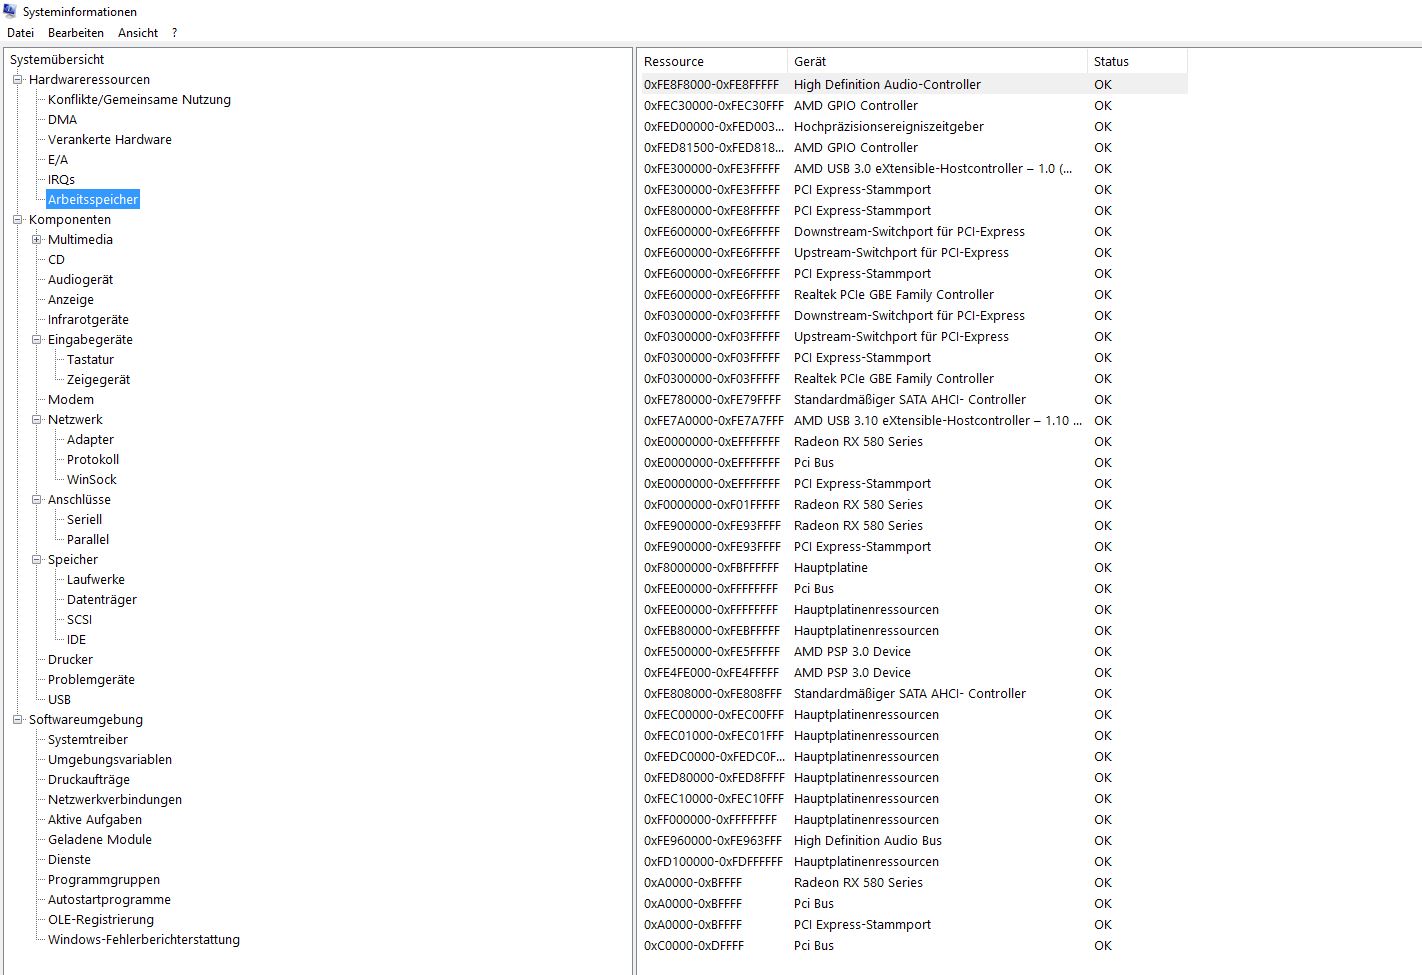Sort by the Status column header
Viewport: 1422px width, 975px height.
point(1137,61)
